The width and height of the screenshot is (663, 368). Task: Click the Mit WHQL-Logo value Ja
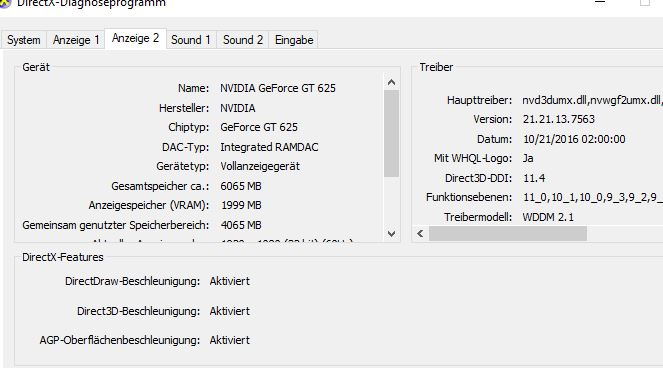(x=528, y=158)
